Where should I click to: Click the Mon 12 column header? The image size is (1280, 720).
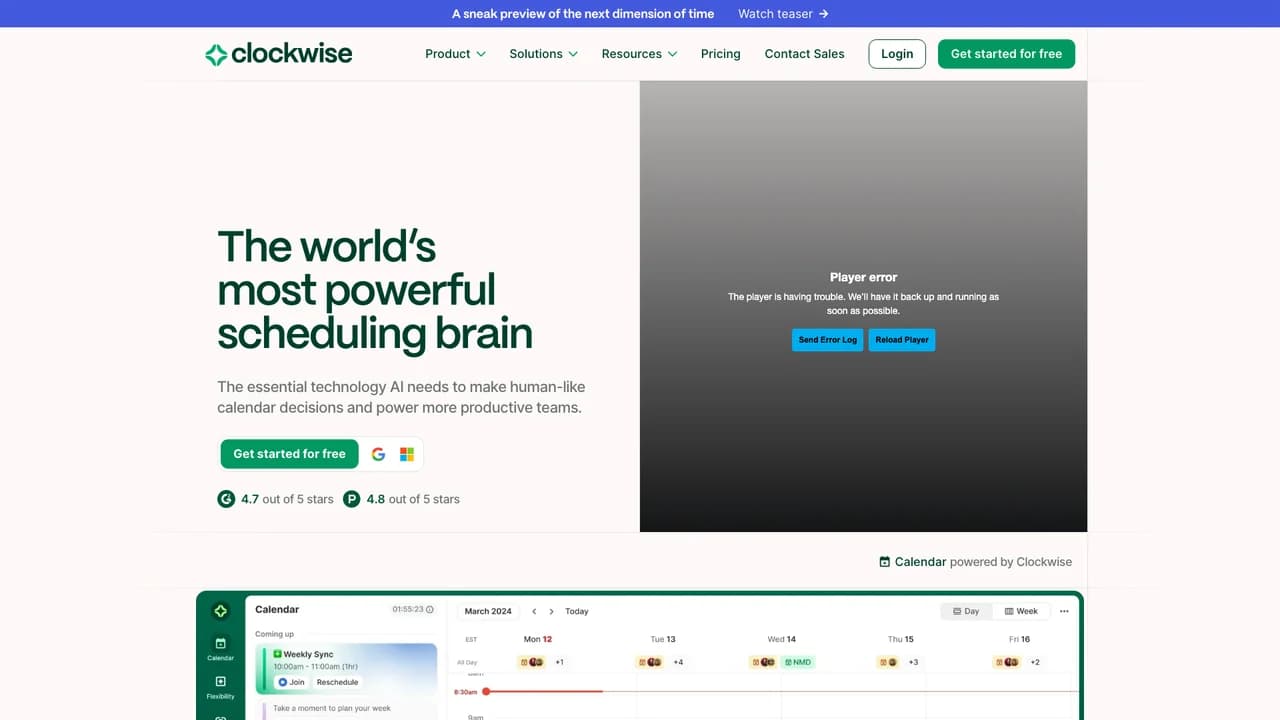coord(538,639)
